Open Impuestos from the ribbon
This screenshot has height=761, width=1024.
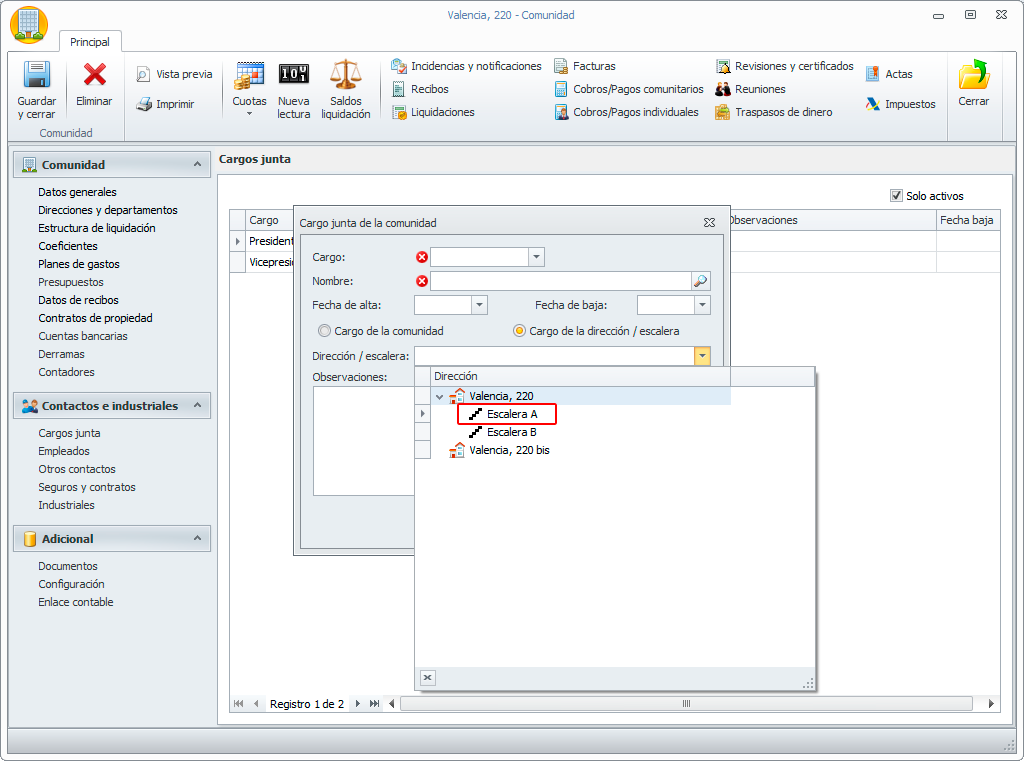click(x=901, y=104)
